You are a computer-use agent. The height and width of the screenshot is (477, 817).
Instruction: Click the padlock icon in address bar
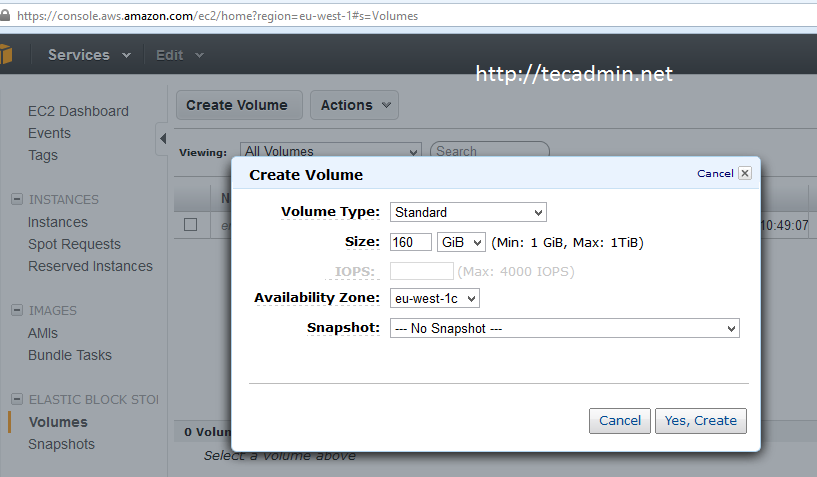click(5, 16)
